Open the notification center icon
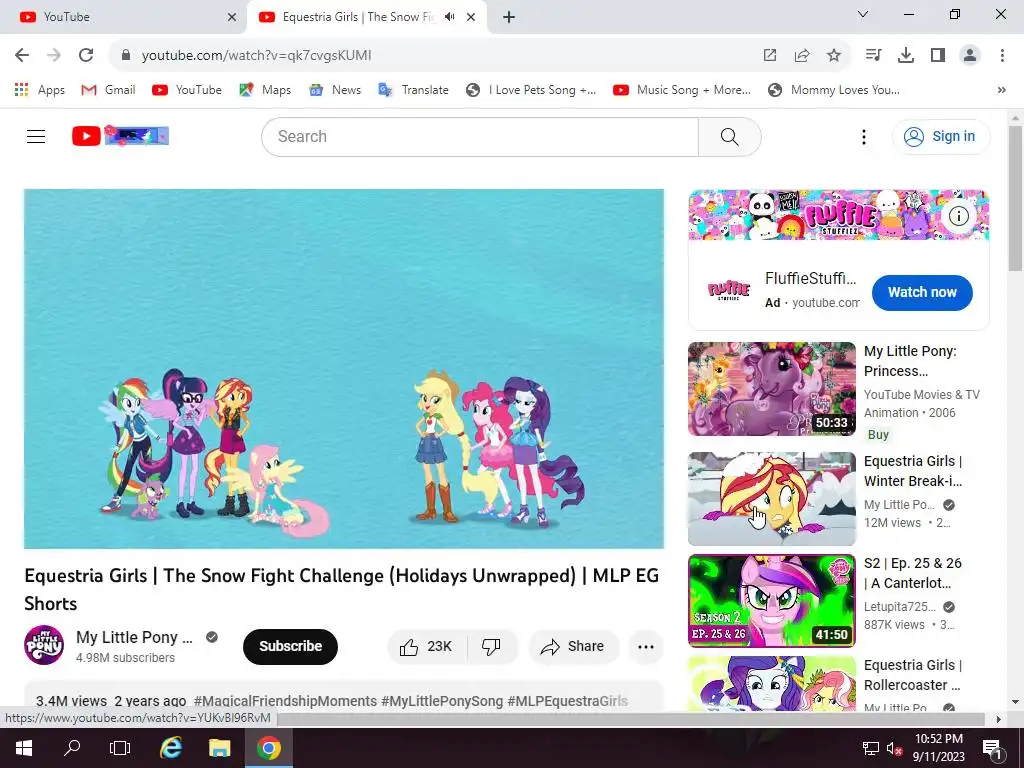 click(x=991, y=748)
